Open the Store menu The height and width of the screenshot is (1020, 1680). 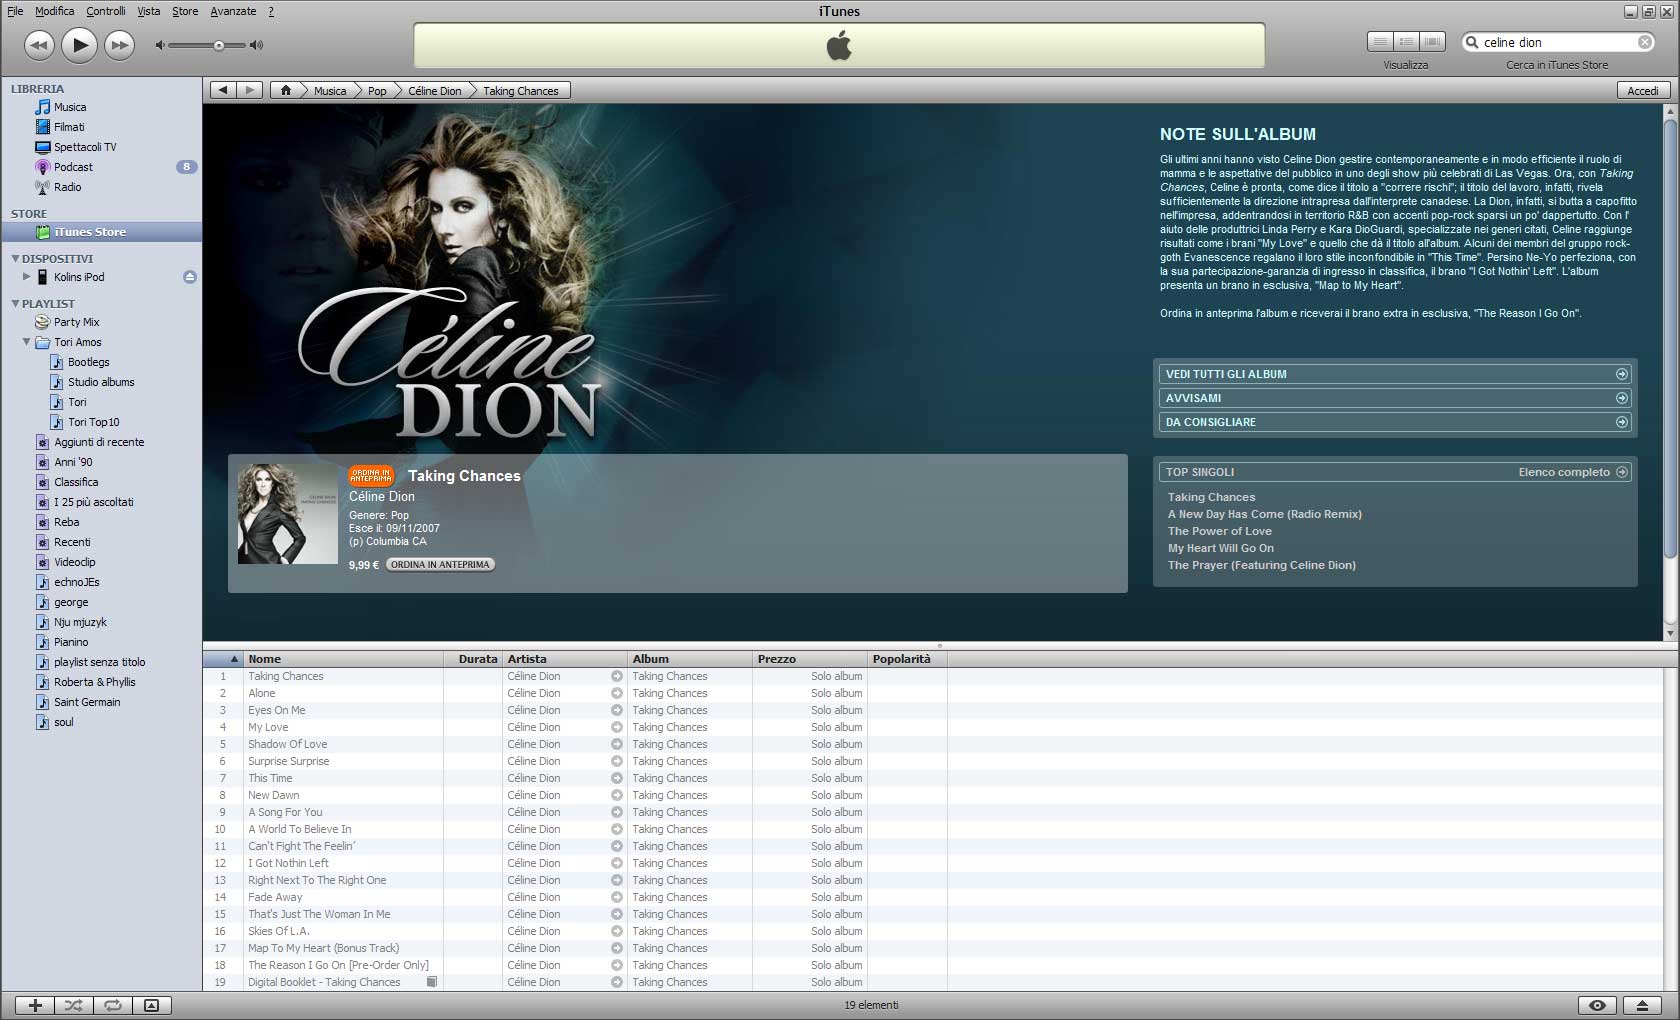click(x=185, y=11)
